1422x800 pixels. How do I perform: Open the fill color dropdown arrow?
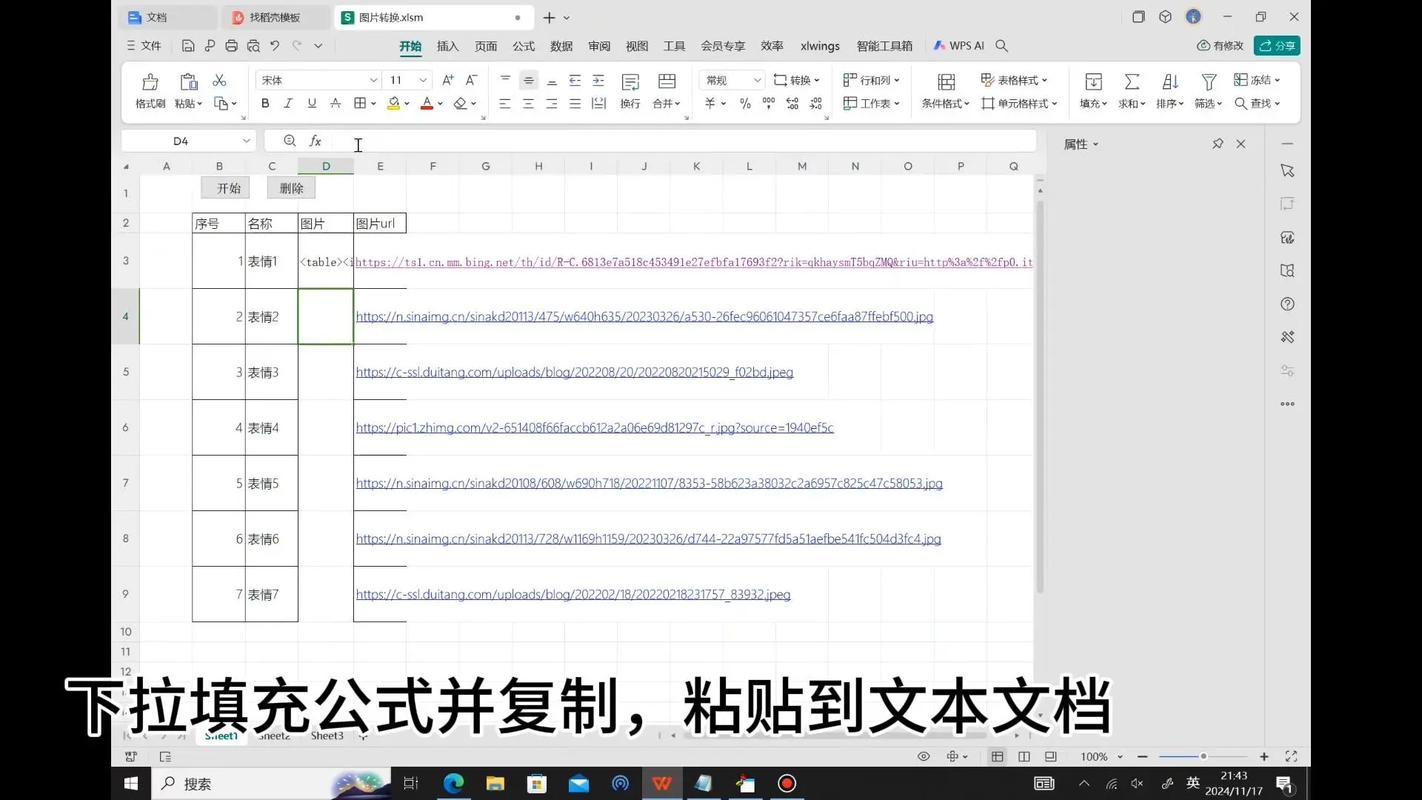click(x=405, y=103)
